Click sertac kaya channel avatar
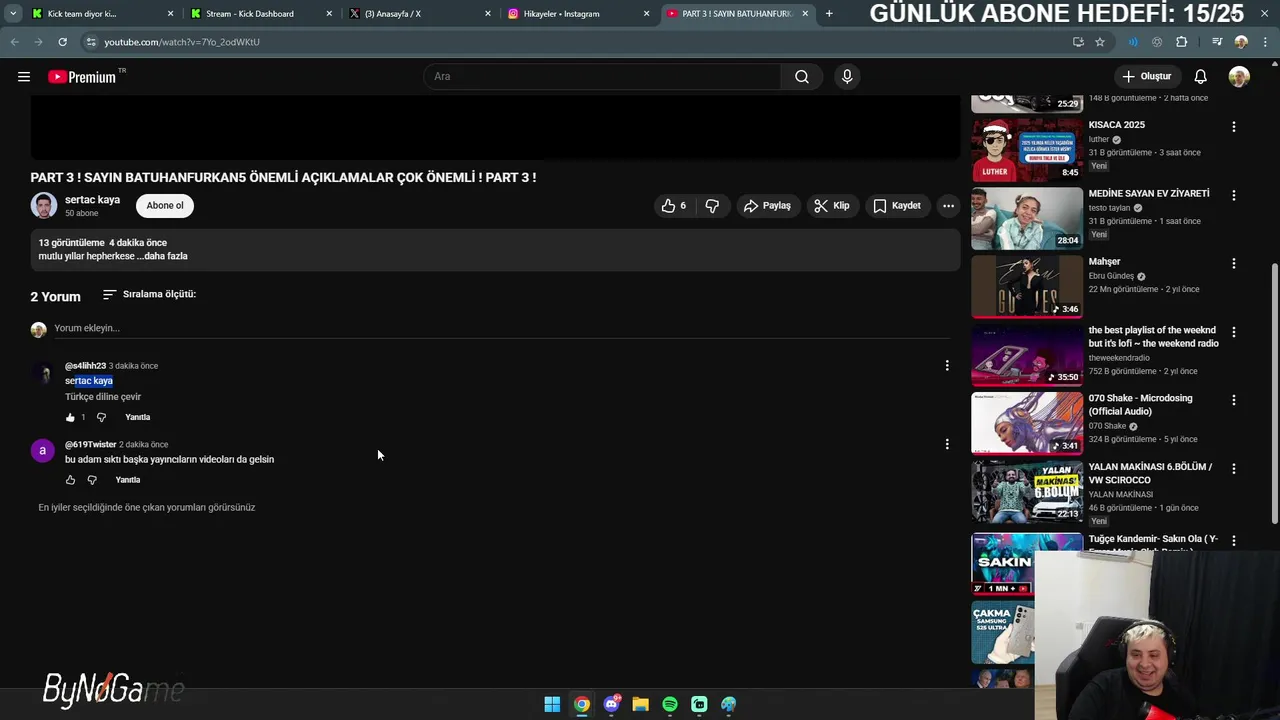Image resolution: width=1280 pixels, height=720 pixels. (x=43, y=206)
